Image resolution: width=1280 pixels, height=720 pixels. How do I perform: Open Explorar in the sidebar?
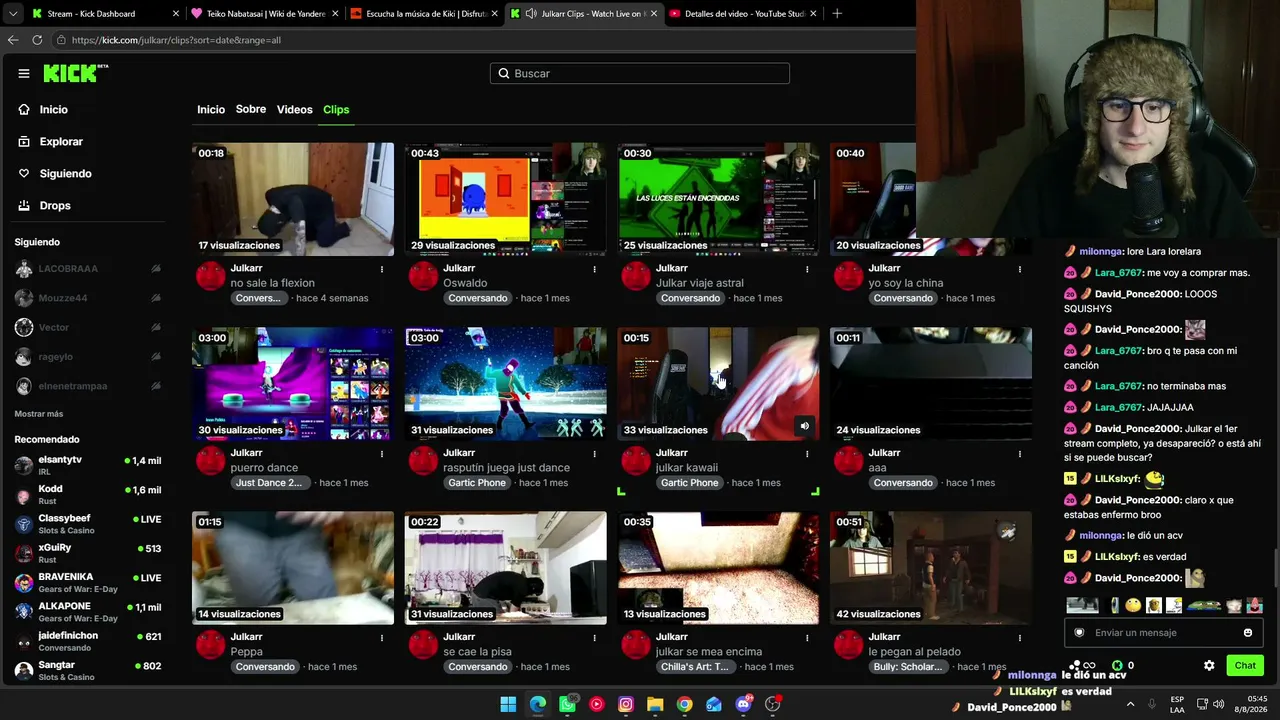(51, 141)
